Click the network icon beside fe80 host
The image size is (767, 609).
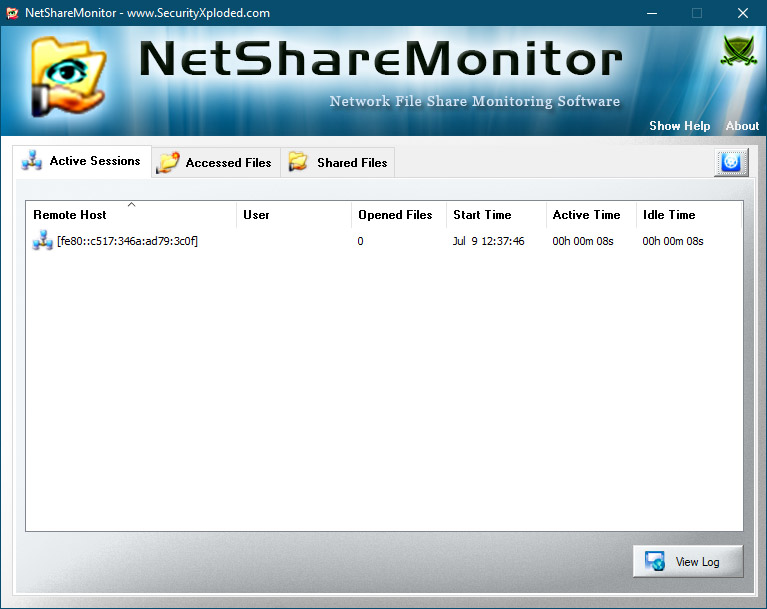click(43, 241)
